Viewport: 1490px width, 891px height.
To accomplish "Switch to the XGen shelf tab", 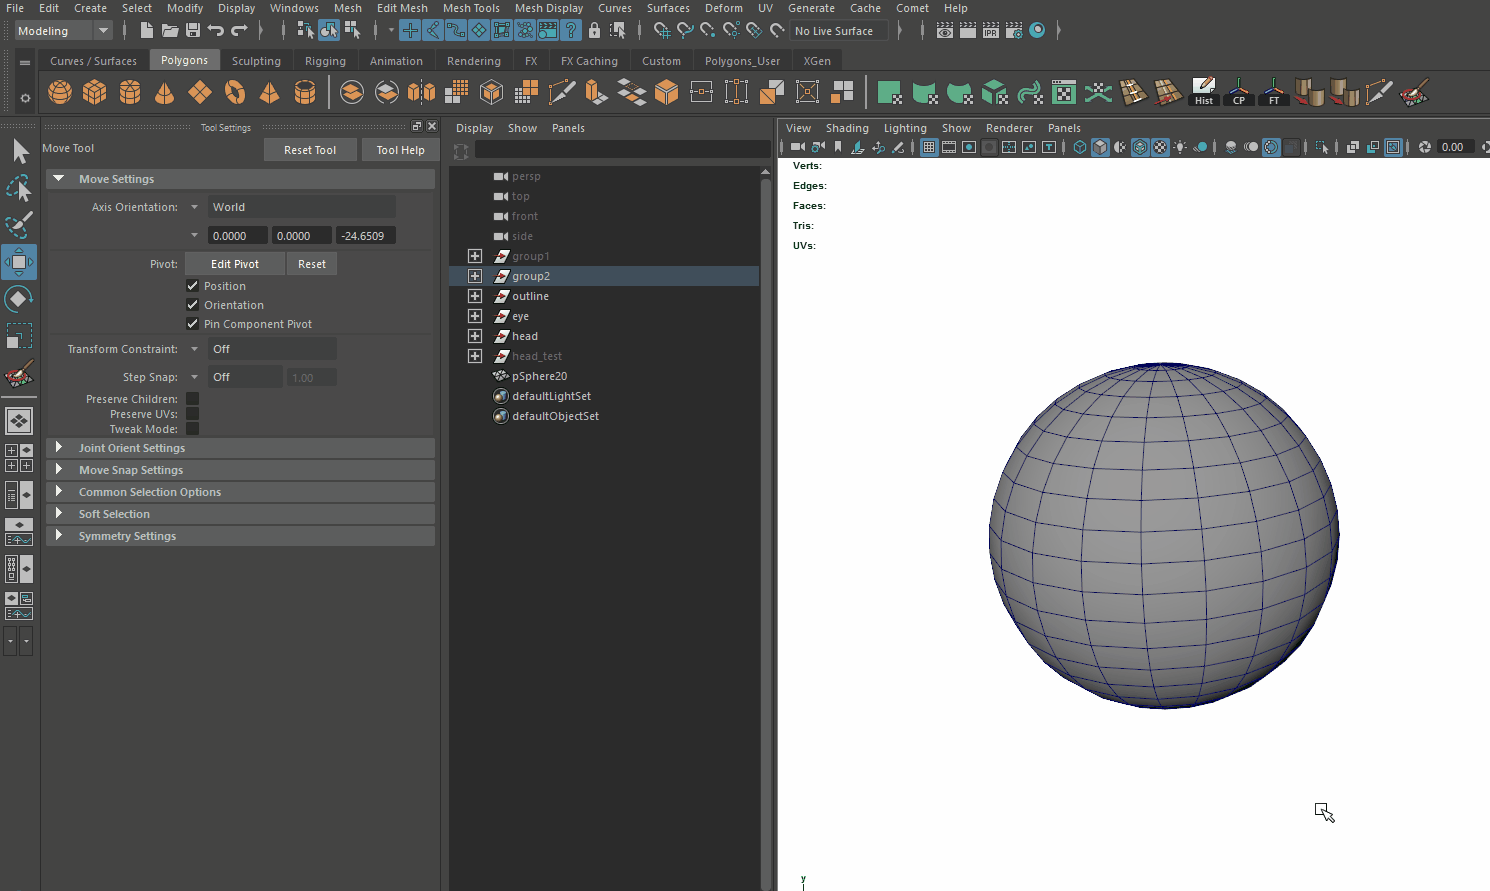I will pyautogui.click(x=817, y=61).
